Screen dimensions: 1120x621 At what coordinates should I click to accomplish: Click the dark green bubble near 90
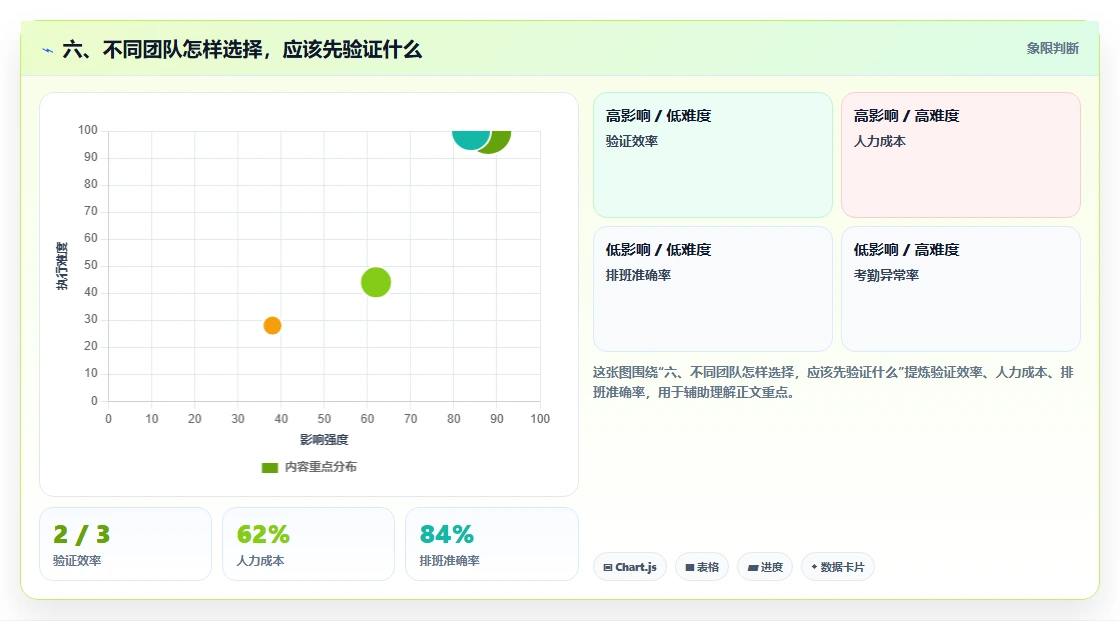(x=499, y=141)
